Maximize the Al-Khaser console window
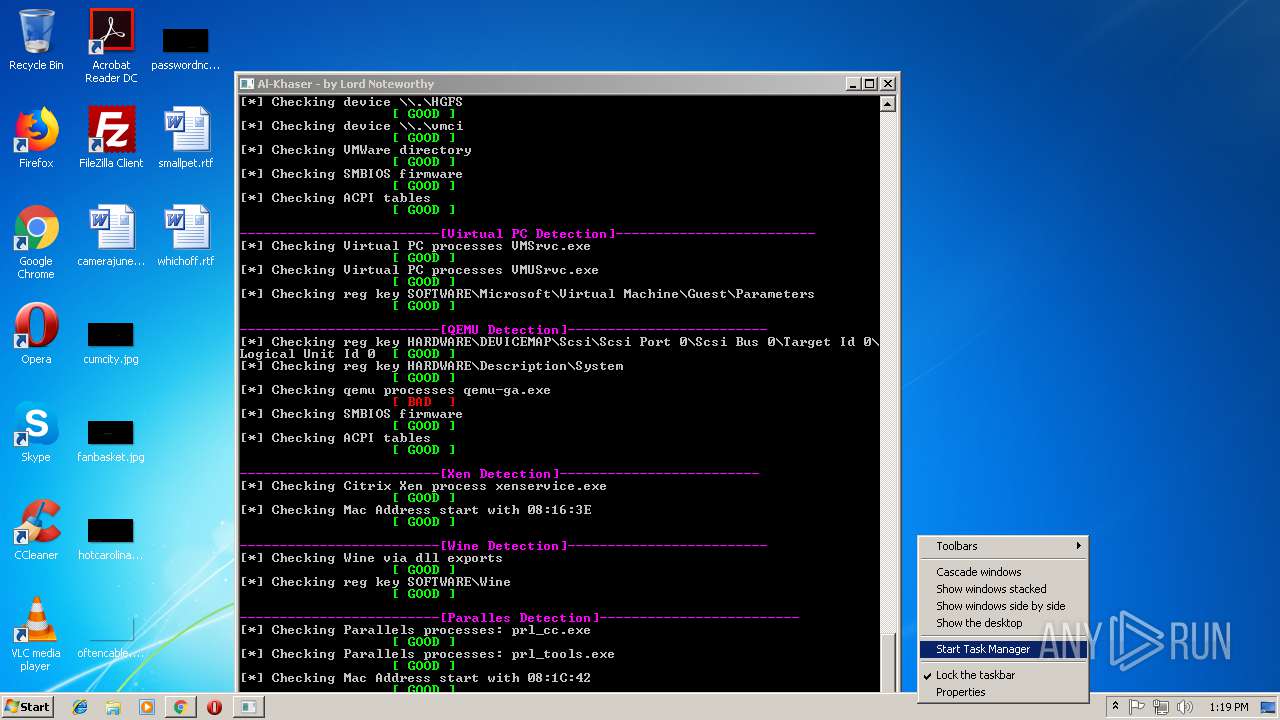The image size is (1280, 720). coord(869,84)
